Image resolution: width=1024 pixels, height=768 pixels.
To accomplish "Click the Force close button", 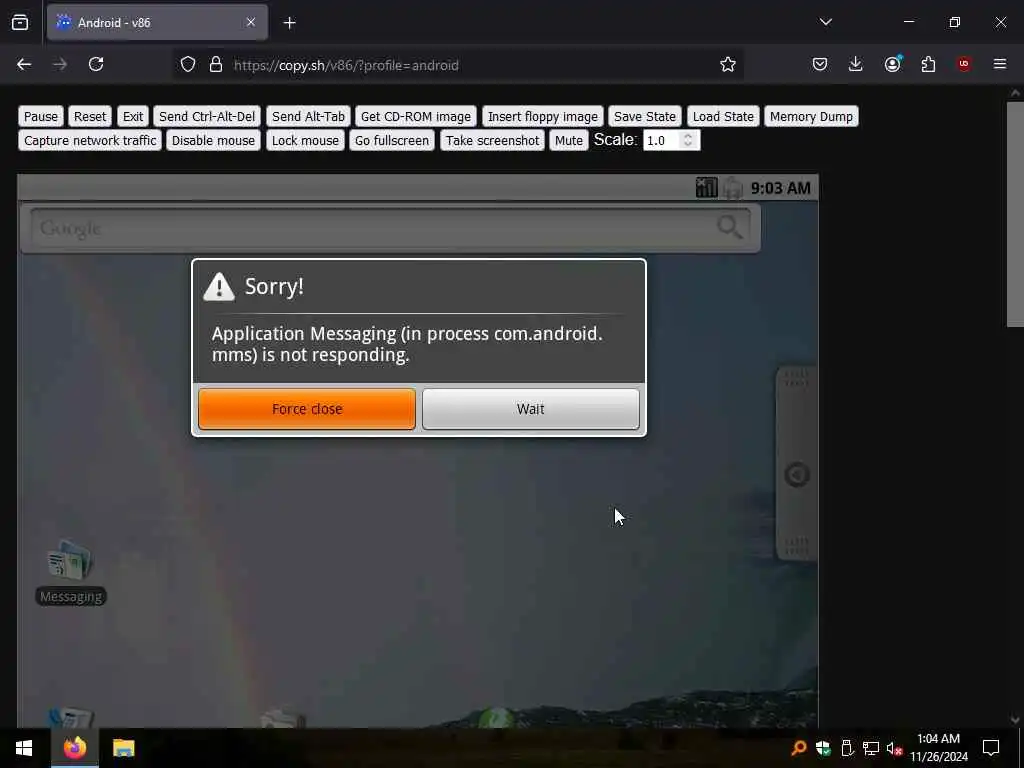I will tap(307, 409).
